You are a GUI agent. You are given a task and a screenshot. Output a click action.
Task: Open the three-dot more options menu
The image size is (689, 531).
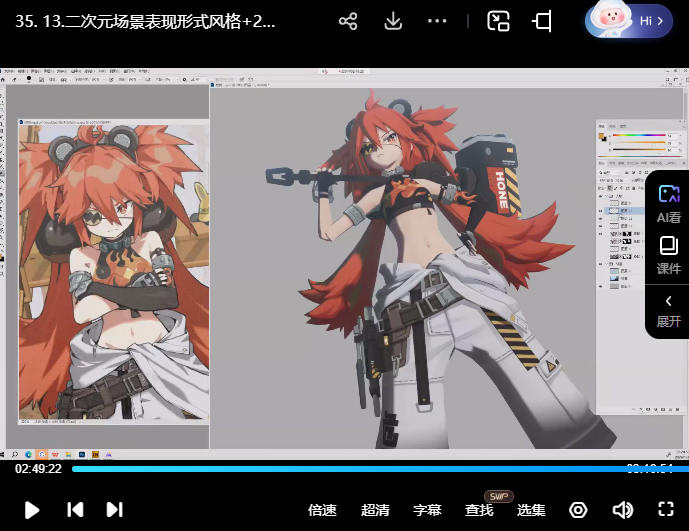point(437,21)
